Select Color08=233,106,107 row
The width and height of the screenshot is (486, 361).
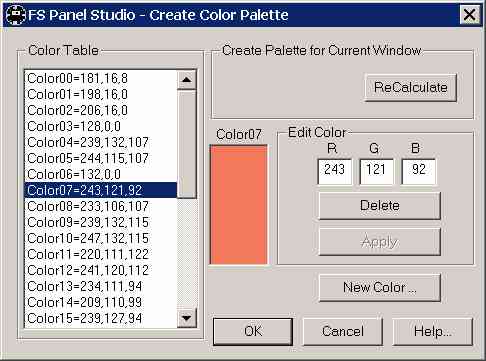(x=101, y=206)
